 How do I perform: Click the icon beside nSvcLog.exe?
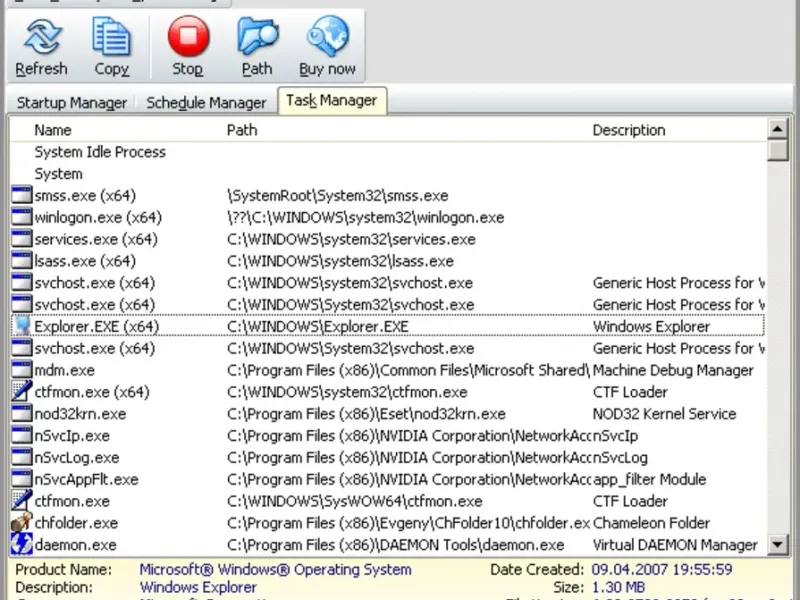(x=21, y=458)
